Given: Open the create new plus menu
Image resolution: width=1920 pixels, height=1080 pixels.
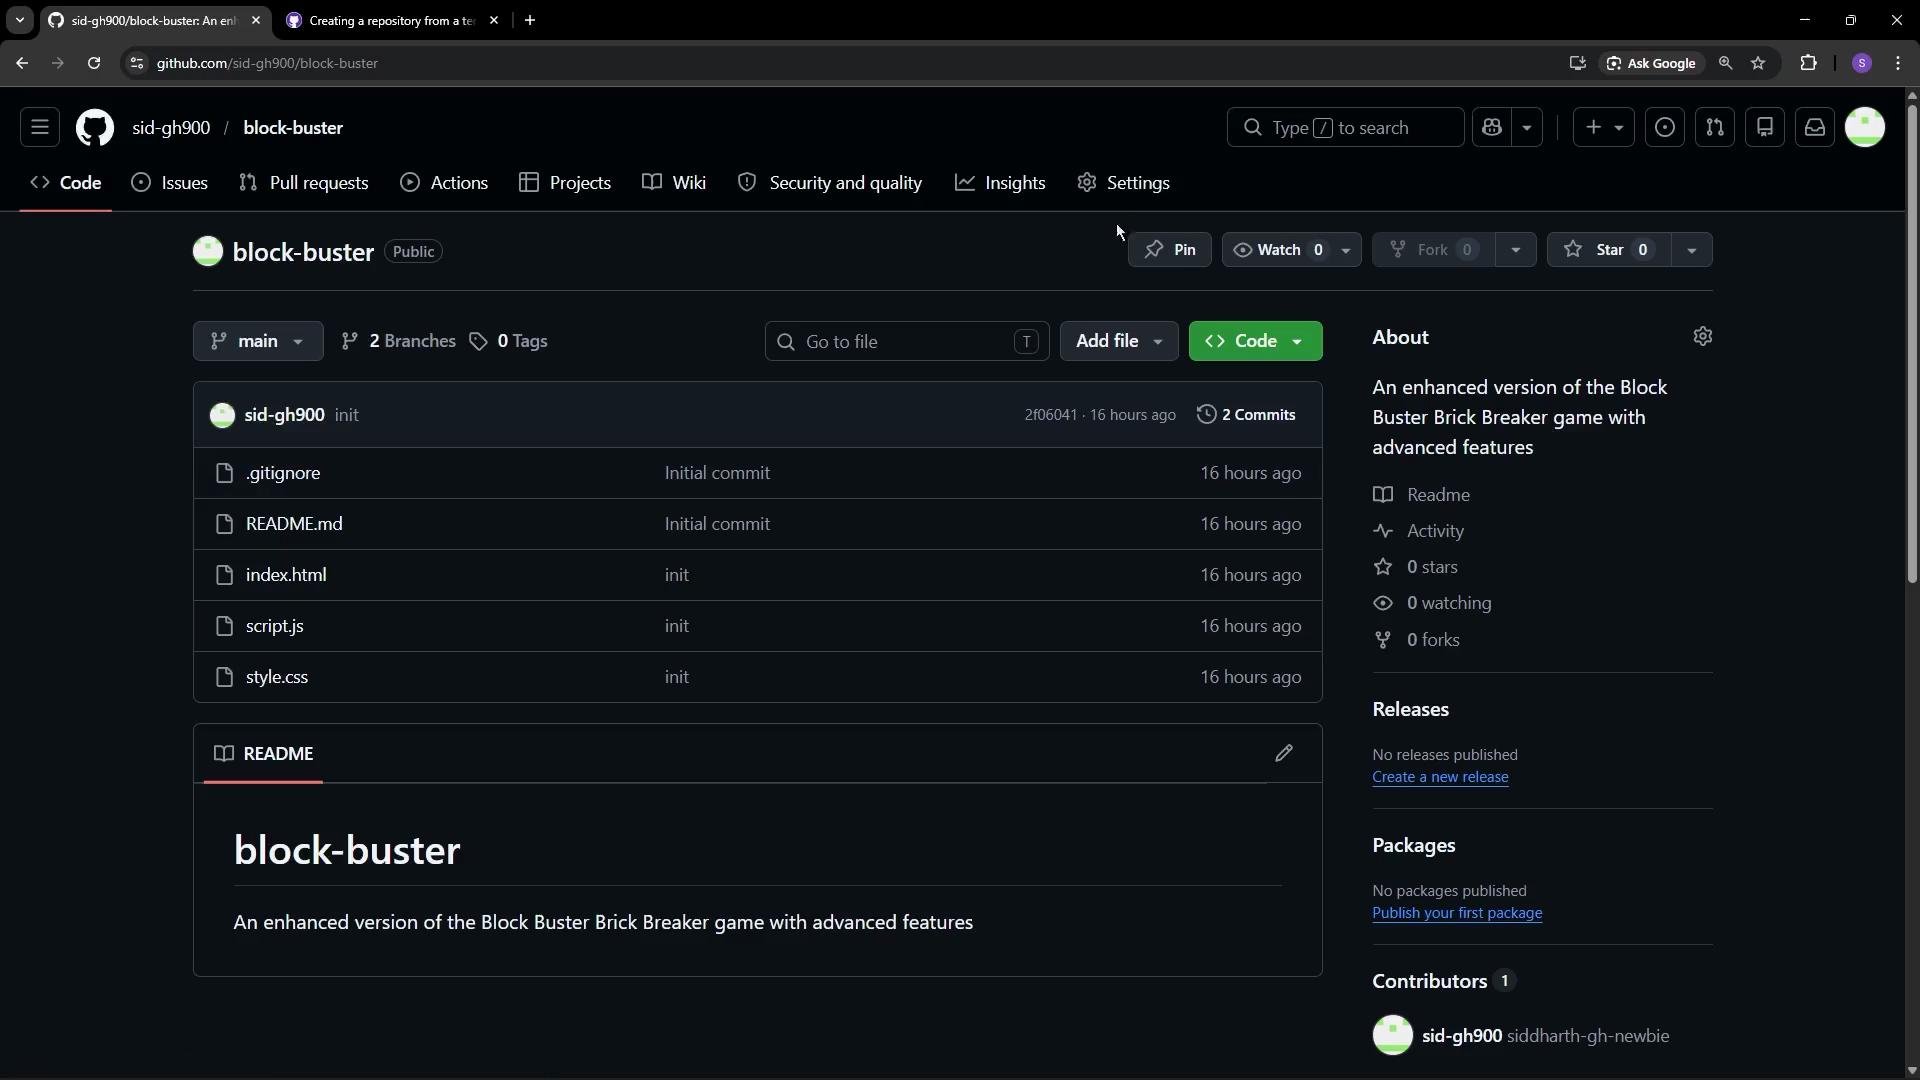Looking at the screenshot, I should coord(1603,128).
